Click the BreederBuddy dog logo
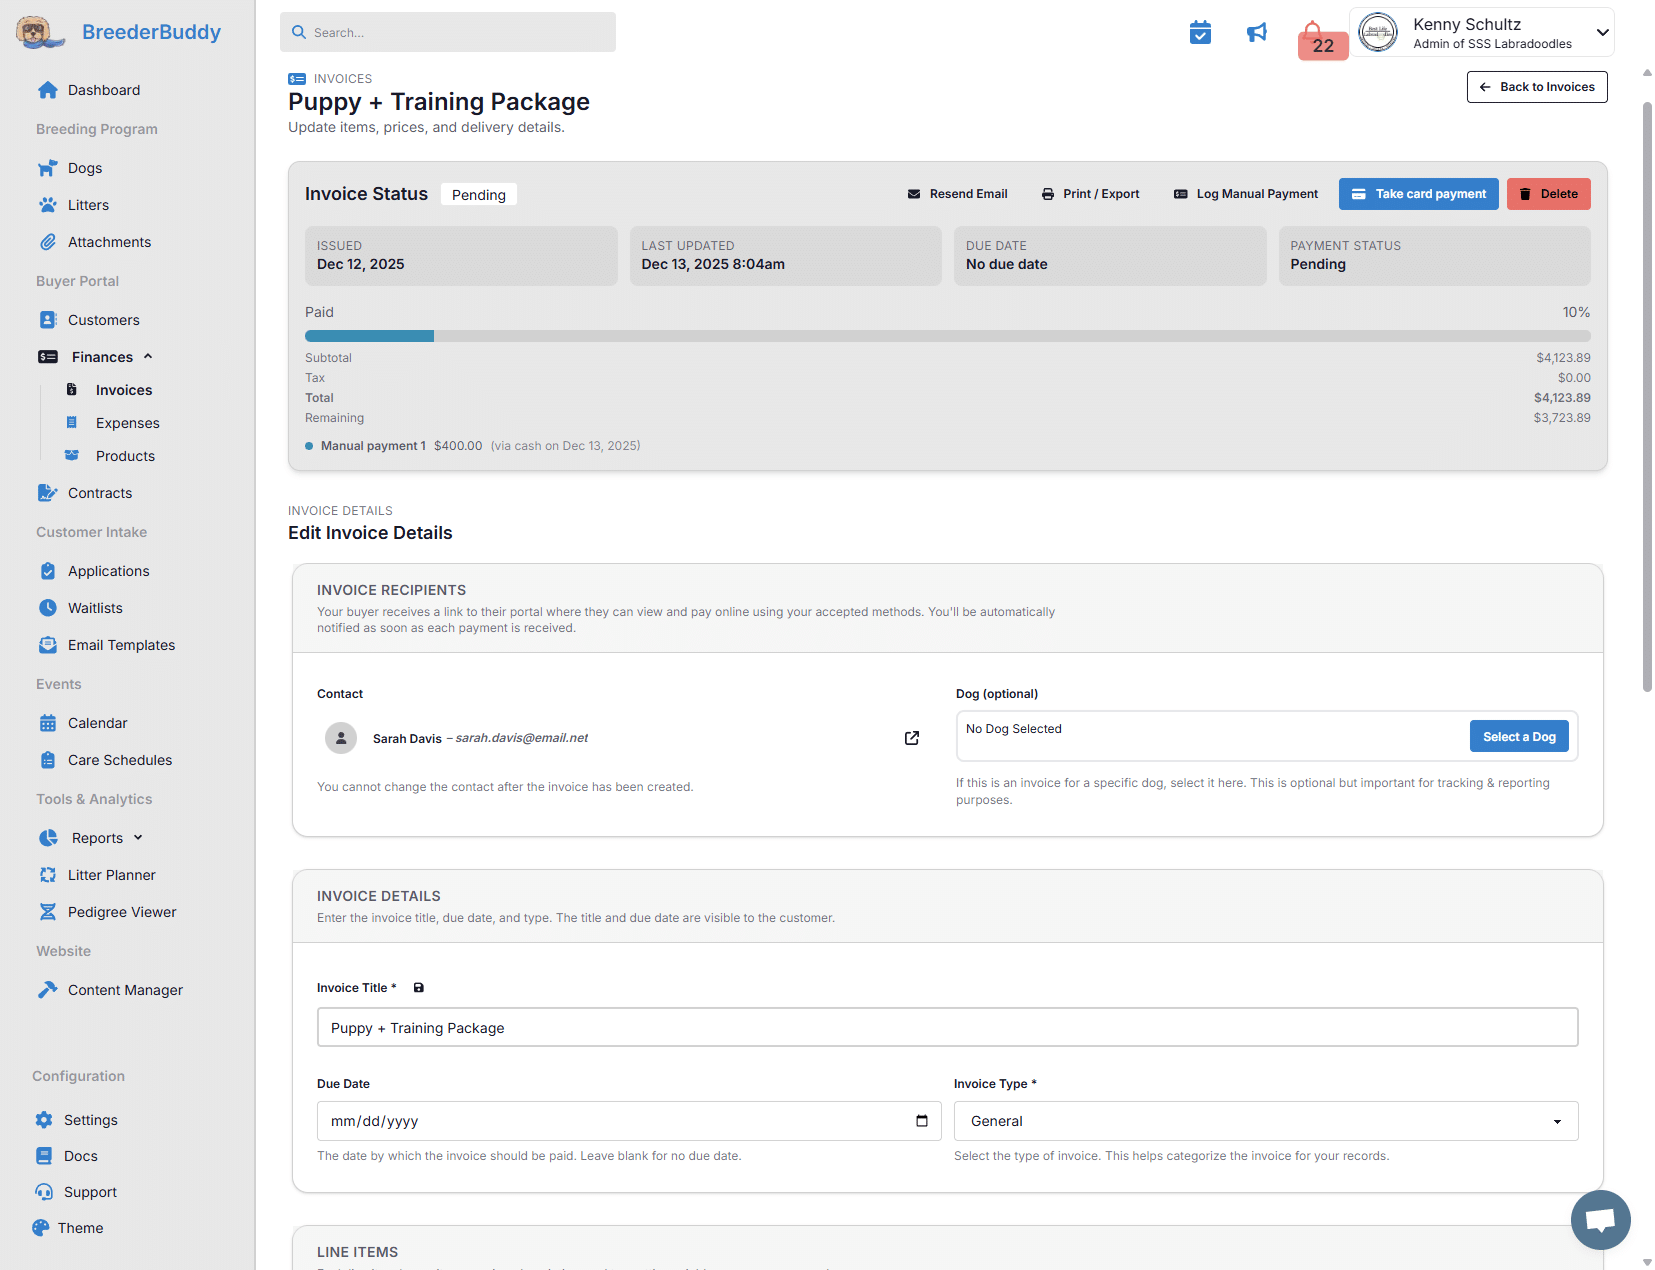 [x=36, y=32]
